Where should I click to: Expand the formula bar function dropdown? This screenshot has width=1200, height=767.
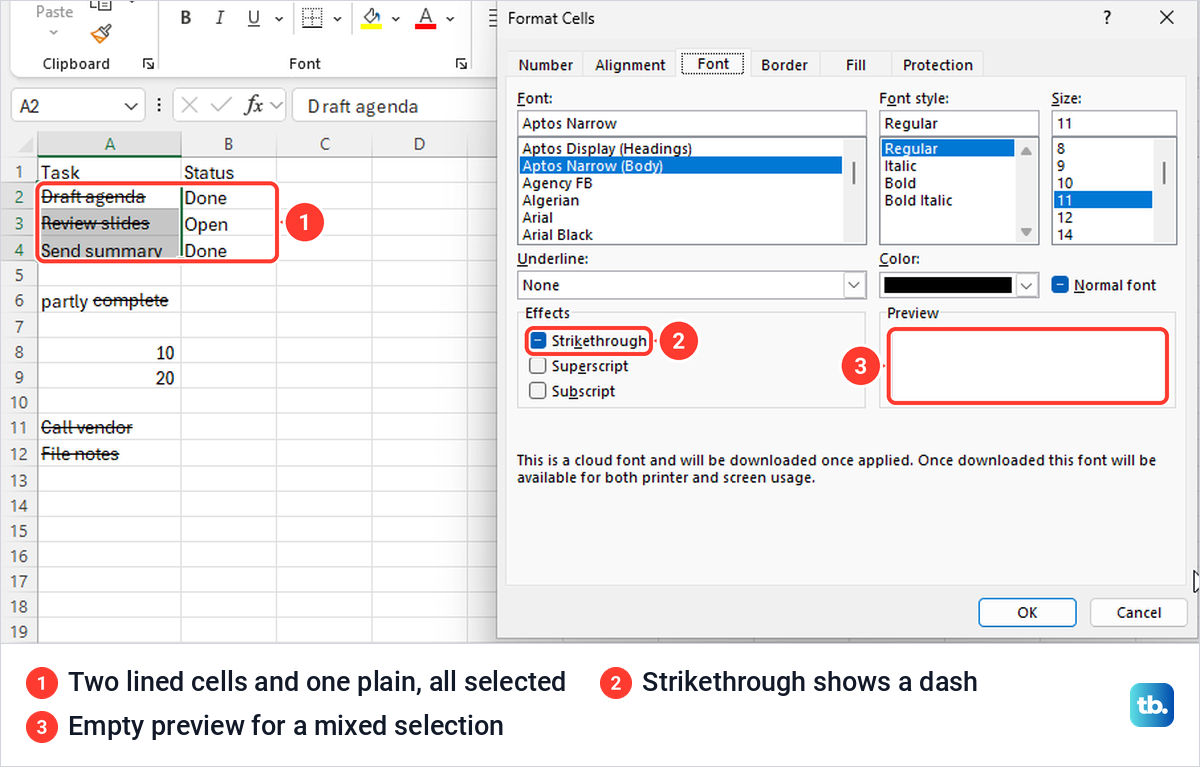click(x=276, y=106)
